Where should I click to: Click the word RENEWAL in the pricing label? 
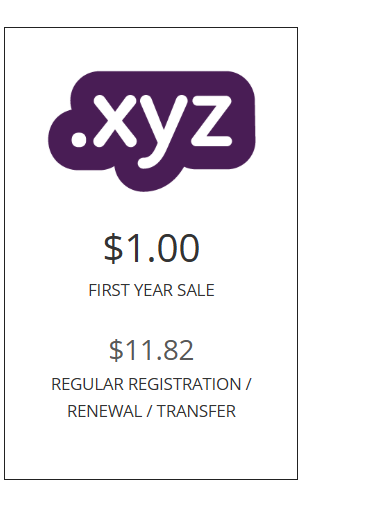pos(105,411)
